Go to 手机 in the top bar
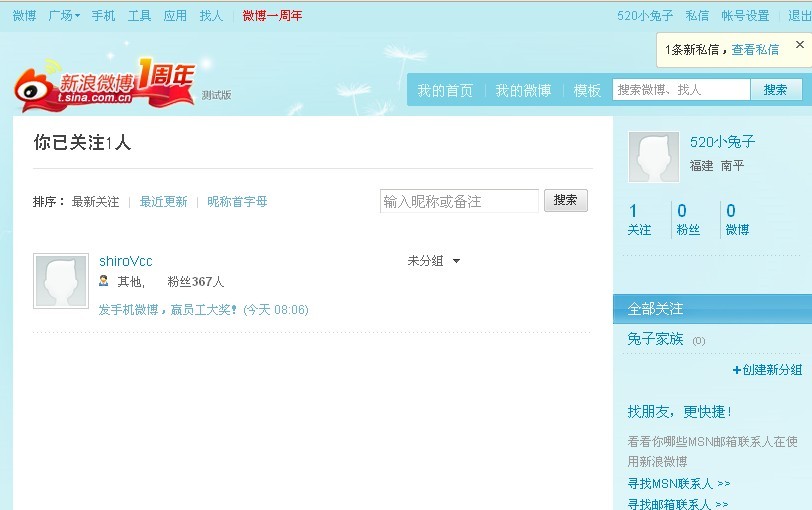Screen dimensions: 812x510 point(104,16)
